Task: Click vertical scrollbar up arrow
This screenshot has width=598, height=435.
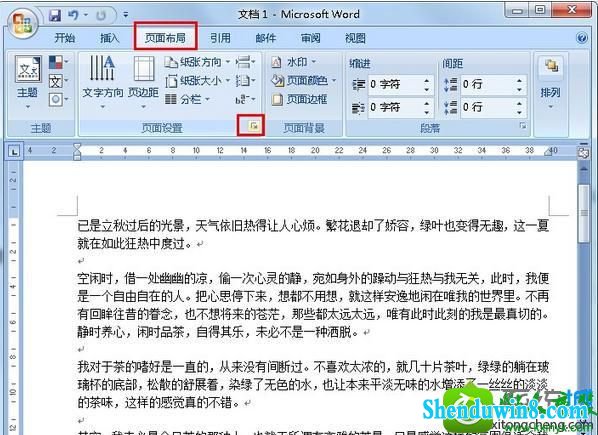Action: (584, 169)
